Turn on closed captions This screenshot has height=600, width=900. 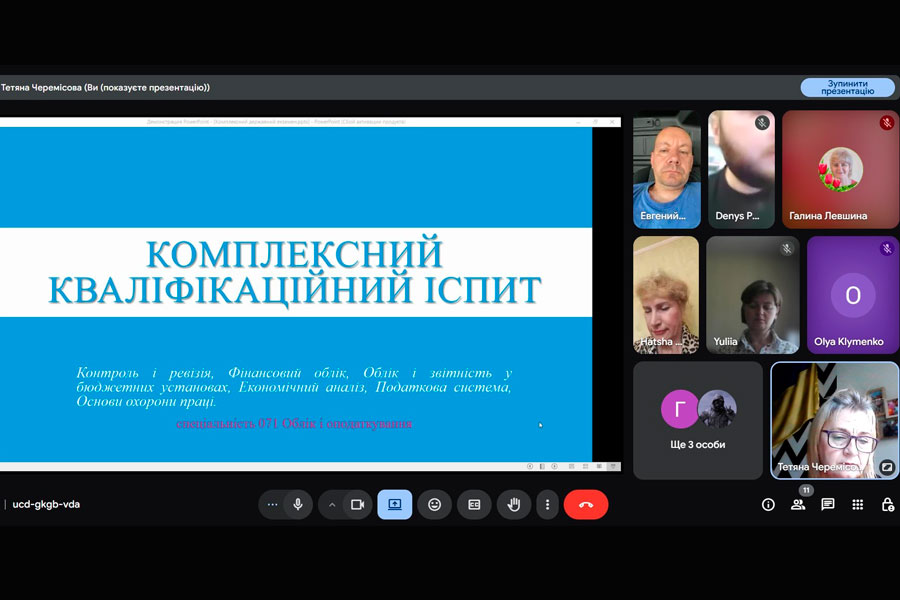(474, 504)
